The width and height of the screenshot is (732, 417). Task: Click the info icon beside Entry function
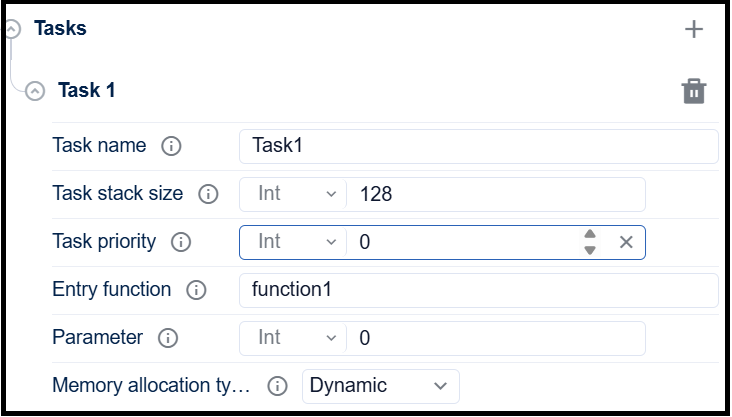(196, 290)
